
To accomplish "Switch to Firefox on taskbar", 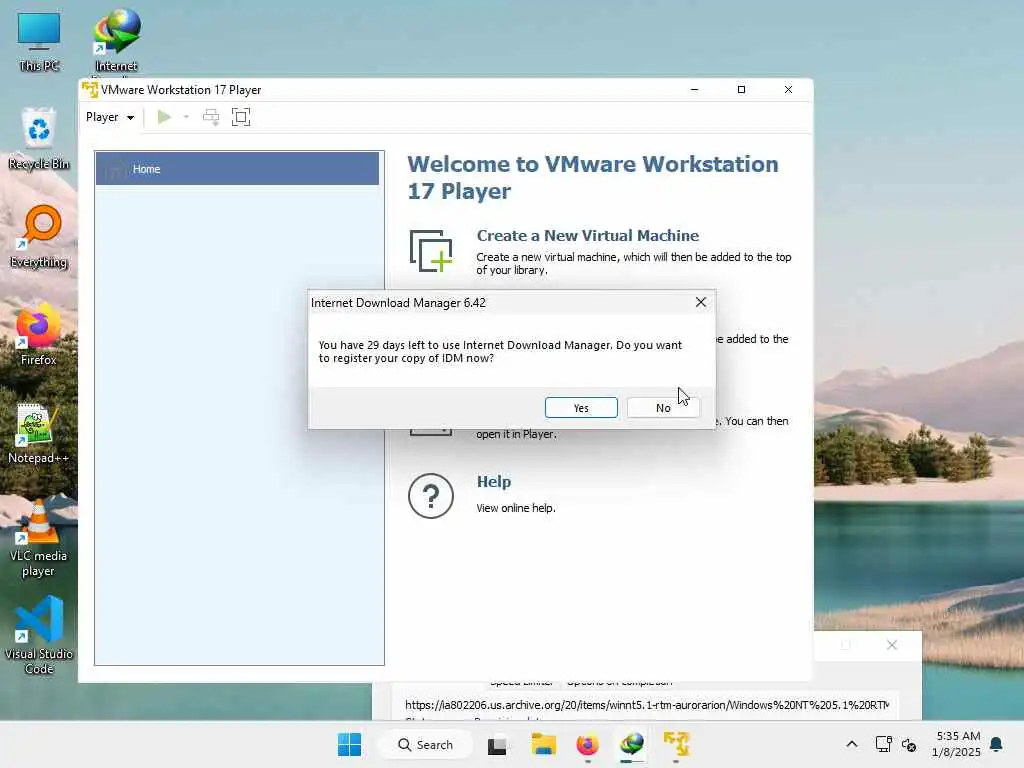I will click(x=587, y=744).
